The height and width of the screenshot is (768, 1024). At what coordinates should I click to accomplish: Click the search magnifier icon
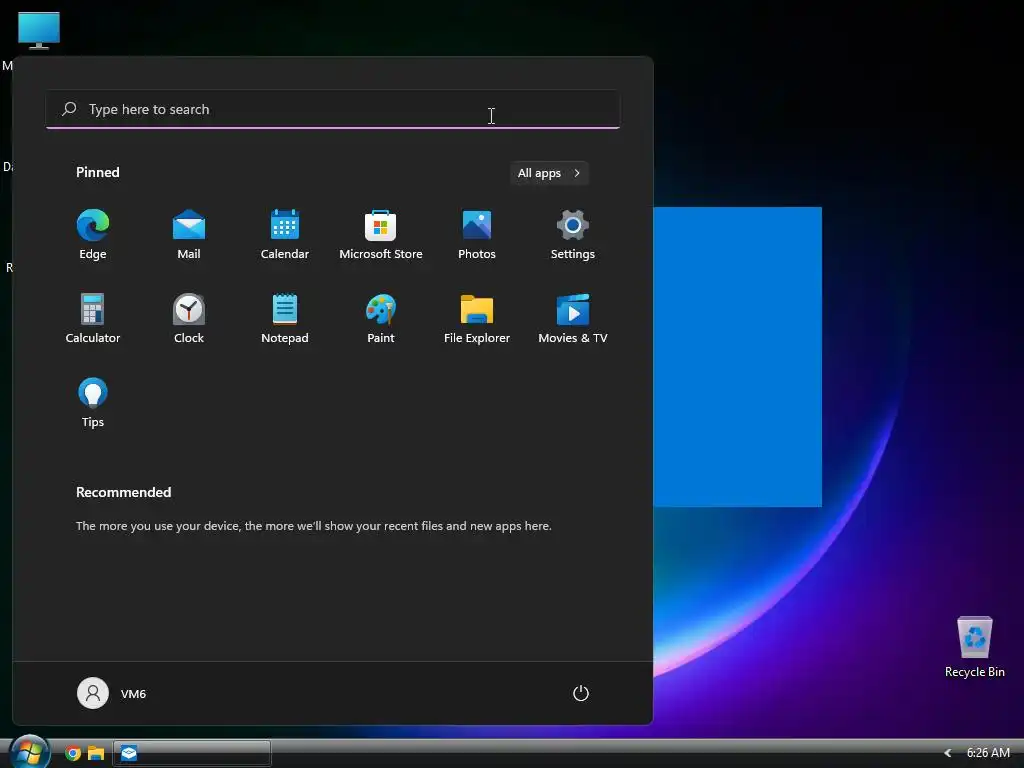69,108
